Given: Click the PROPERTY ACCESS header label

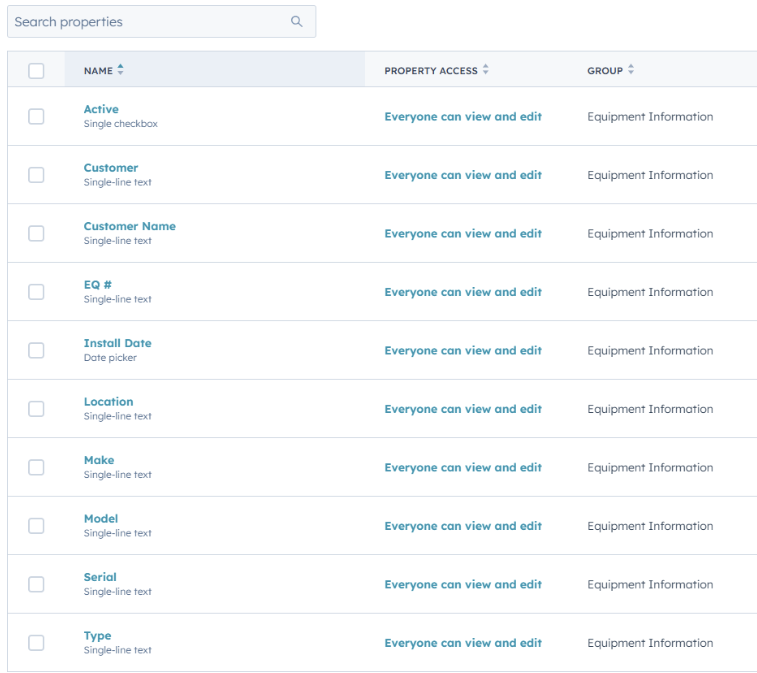Looking at the screenshot, I should (x=431, y=70).
